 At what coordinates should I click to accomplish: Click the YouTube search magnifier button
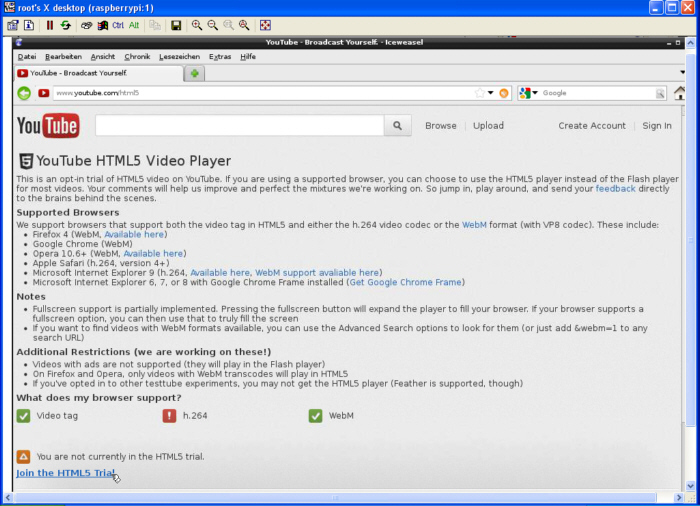click(x=397, y=126)
